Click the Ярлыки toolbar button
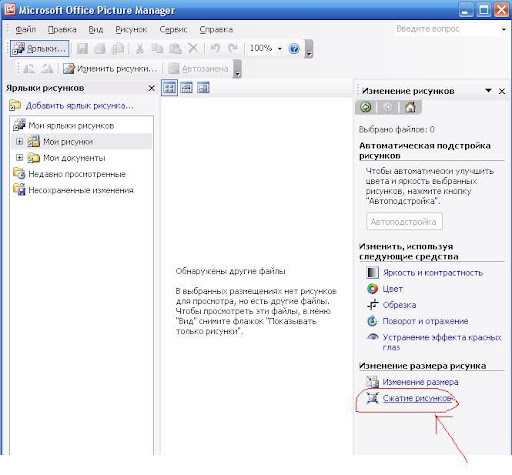The image size is (512, 475). 39,49
